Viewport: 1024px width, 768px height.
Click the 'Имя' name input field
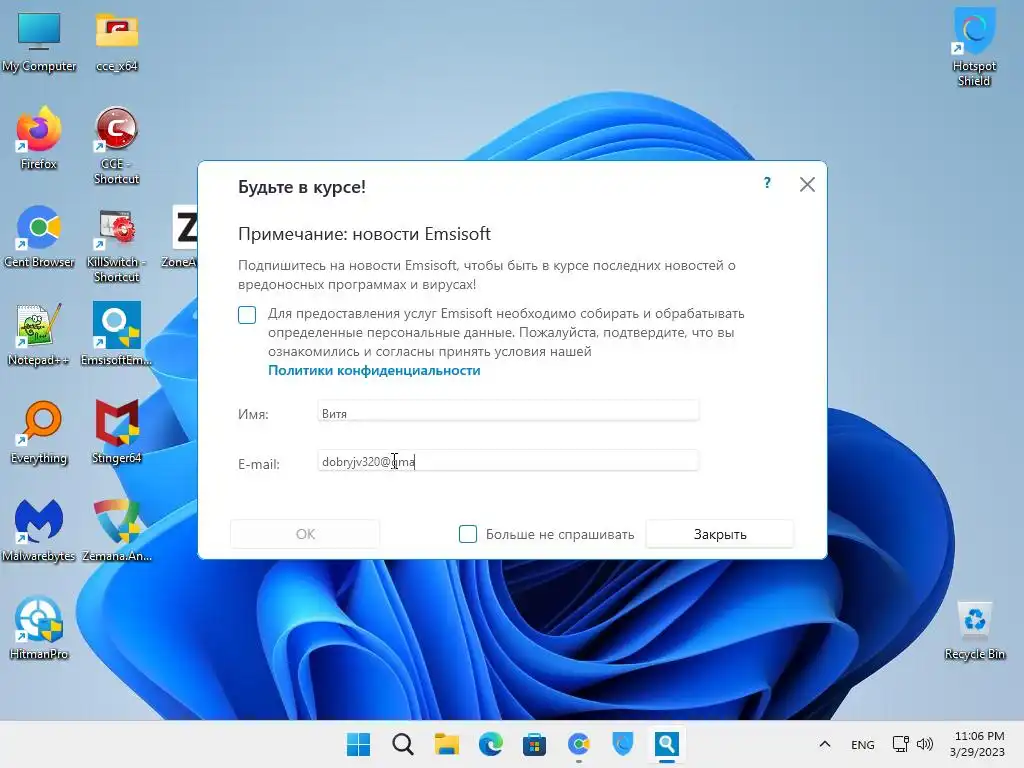point(508,412)
